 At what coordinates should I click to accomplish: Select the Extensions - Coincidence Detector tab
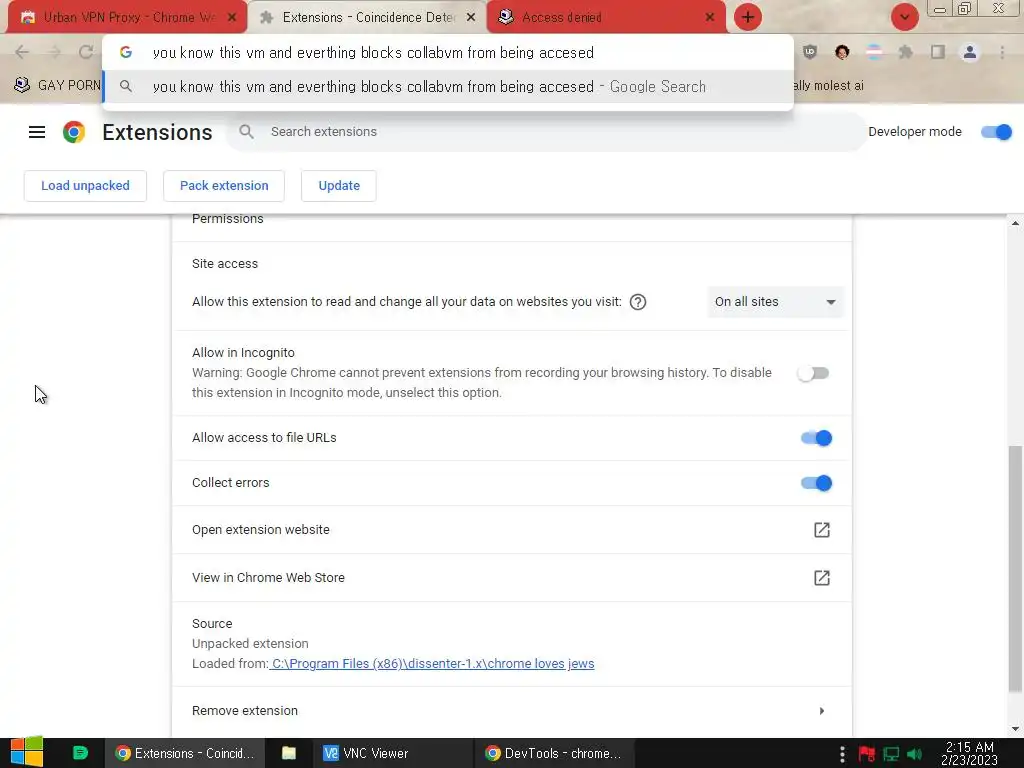[x=368, y=17]
